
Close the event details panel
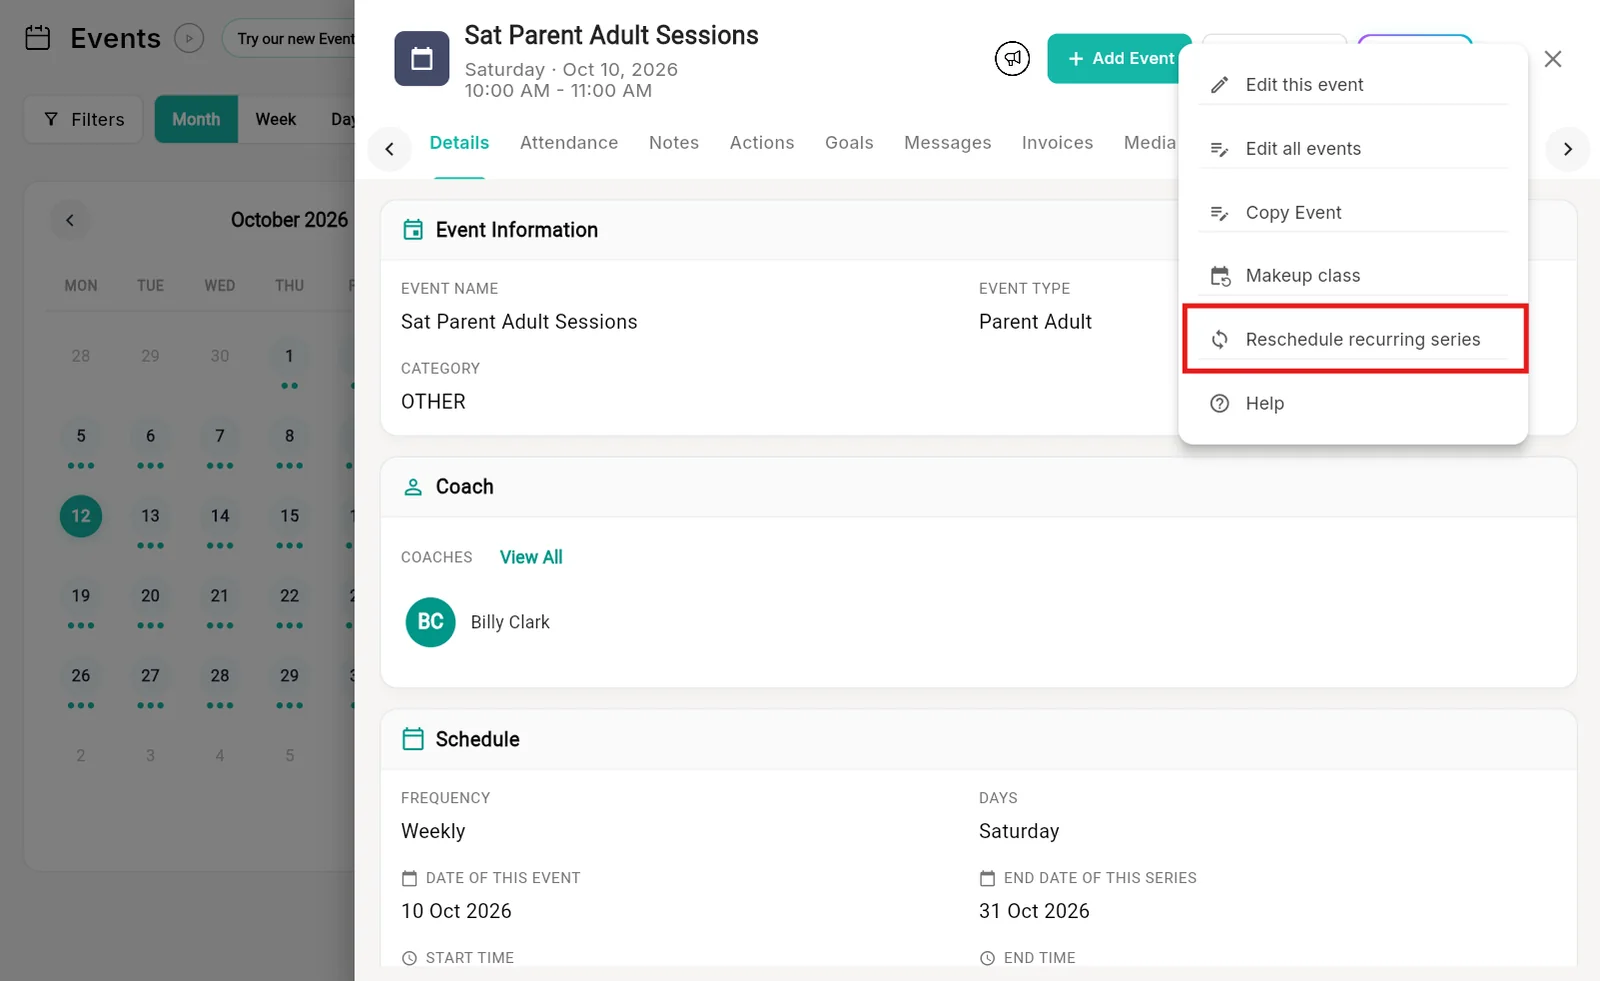[x=1553, y=59]
